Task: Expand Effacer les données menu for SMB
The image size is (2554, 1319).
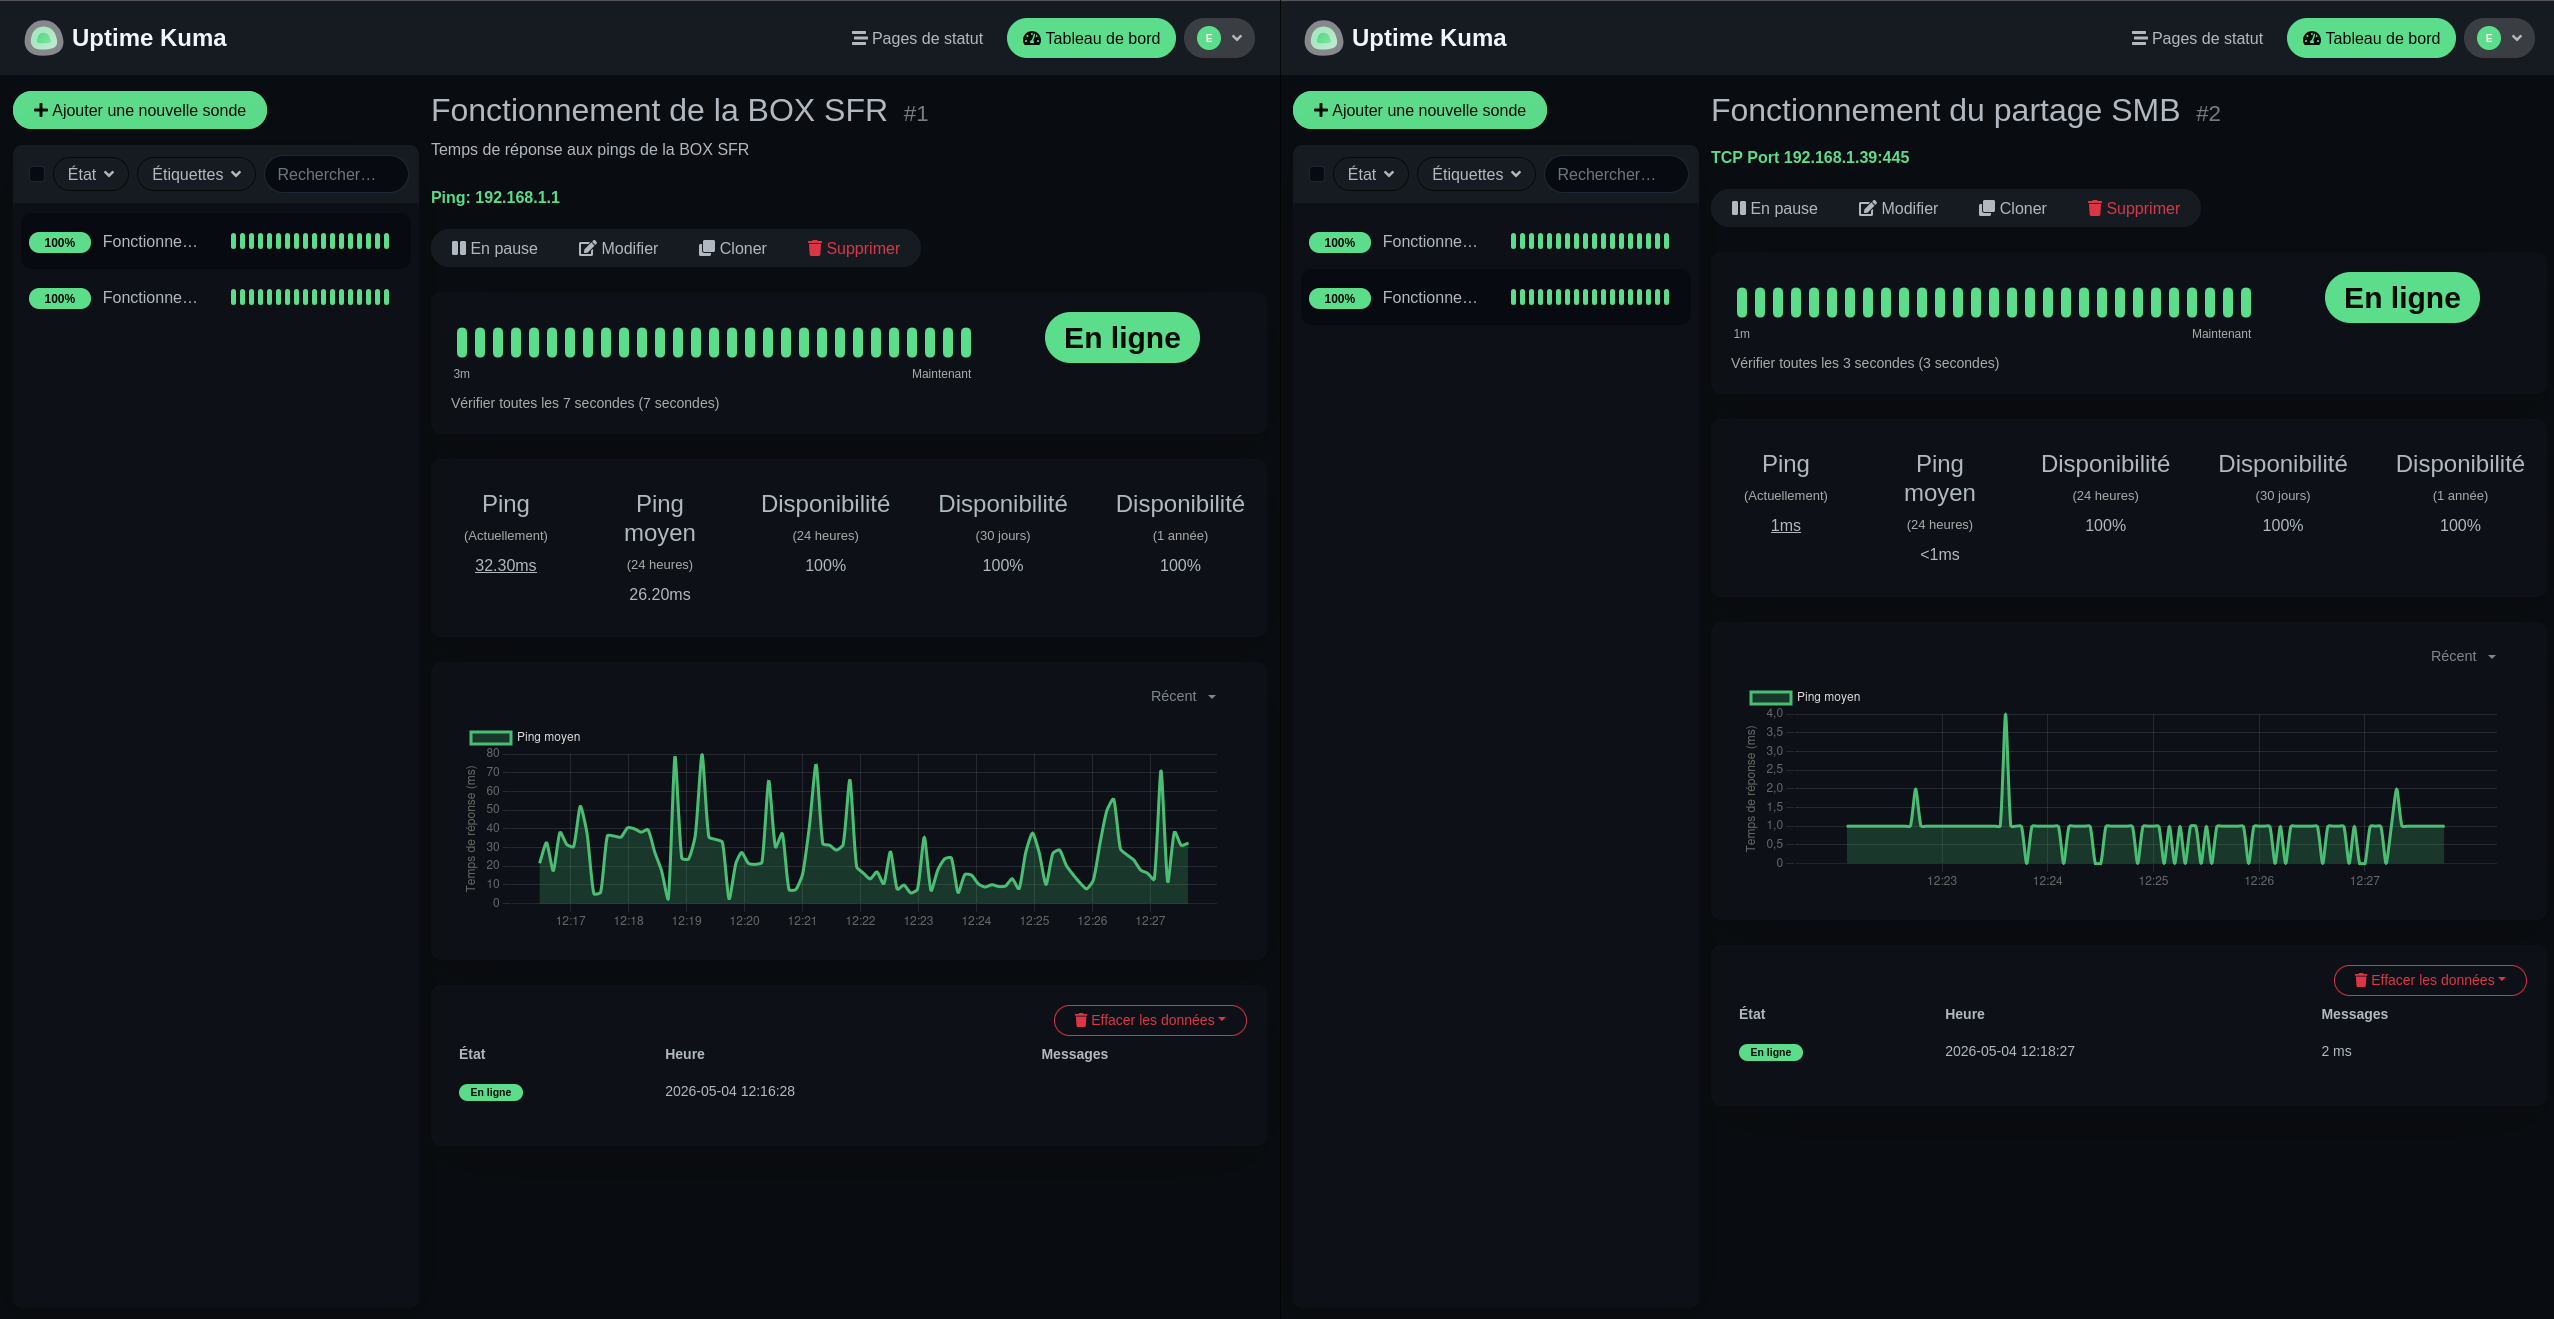Action: tap(2430, 980)
